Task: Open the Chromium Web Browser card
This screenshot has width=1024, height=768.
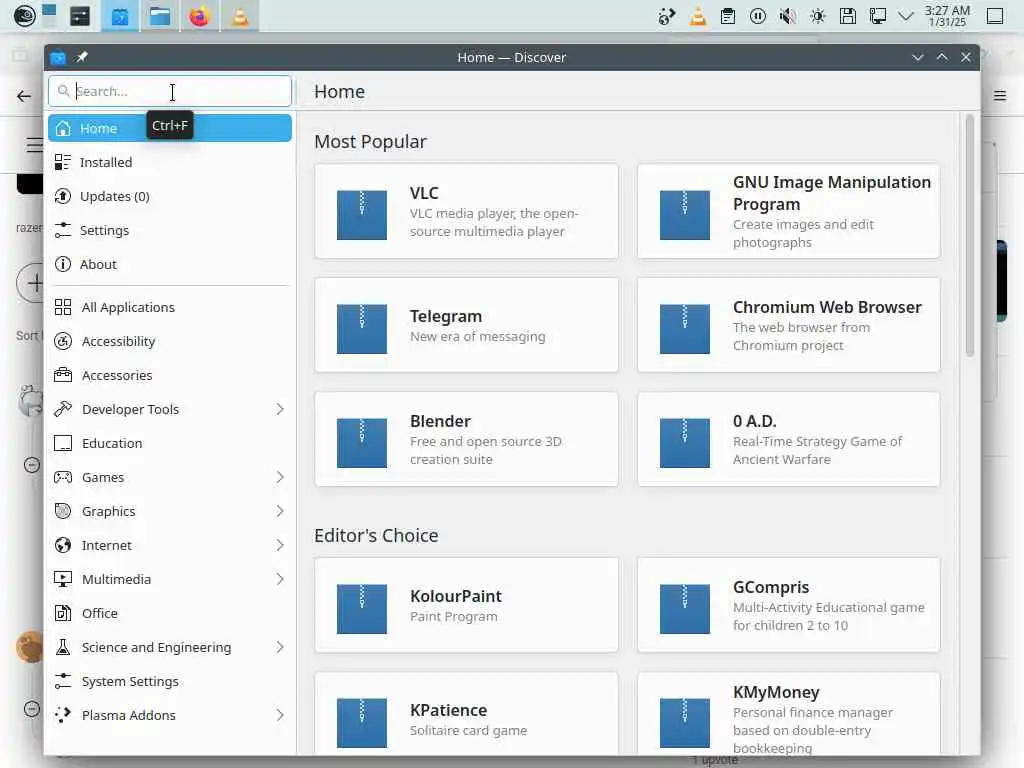Action: click(788, 325)
